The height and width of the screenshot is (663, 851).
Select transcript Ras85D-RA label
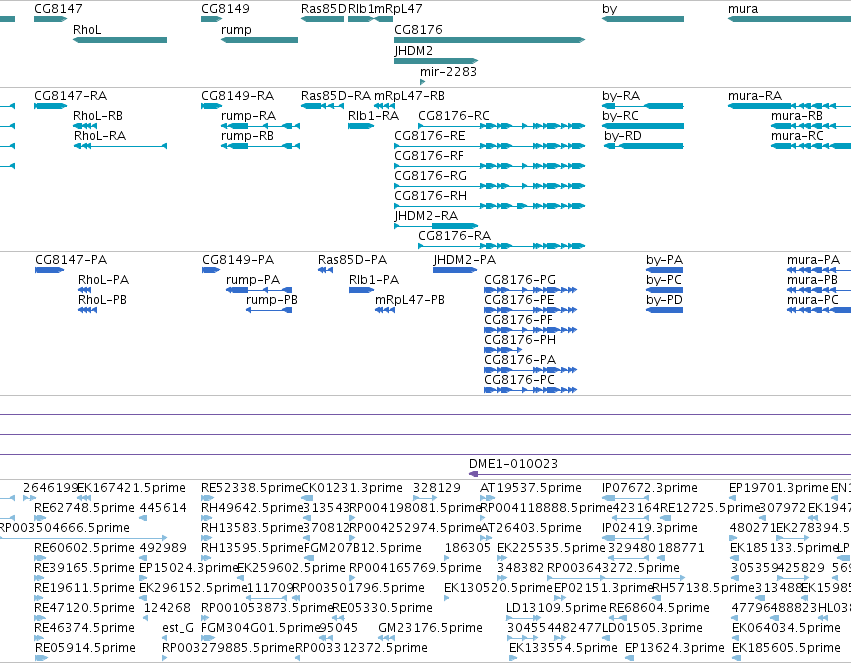tap(335, 96)
